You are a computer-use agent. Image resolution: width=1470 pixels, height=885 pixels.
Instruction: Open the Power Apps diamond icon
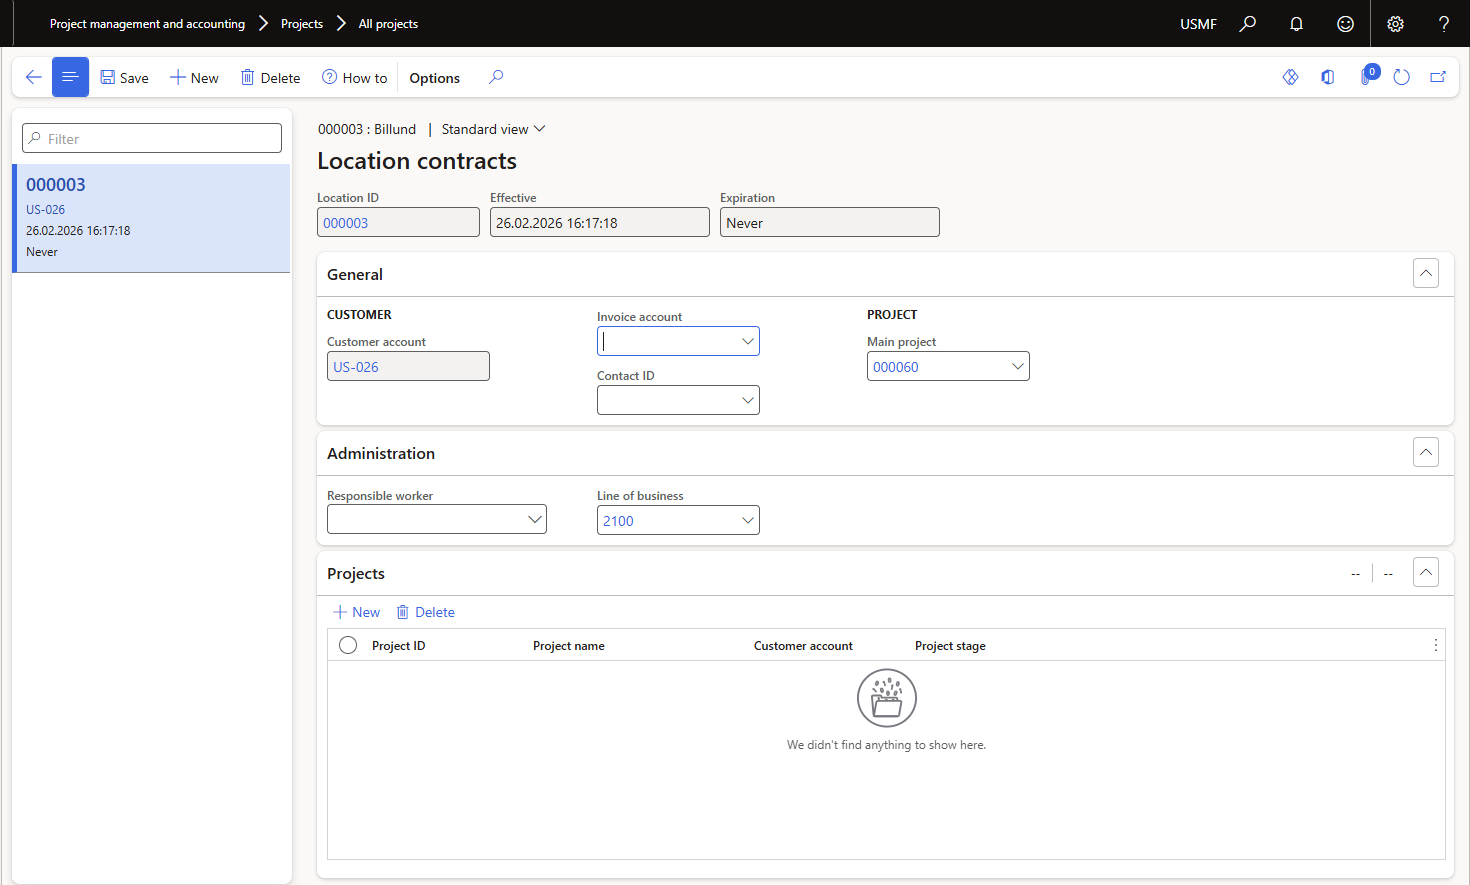pyautogui.click(x=1290, y=77)
